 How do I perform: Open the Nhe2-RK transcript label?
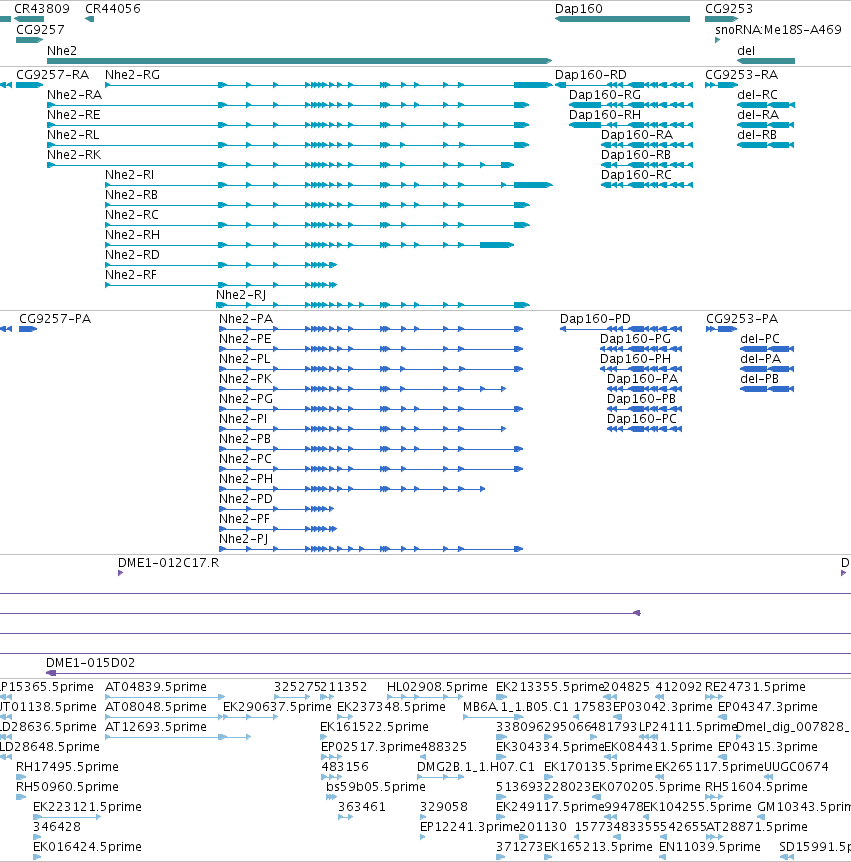pos(74,154)
